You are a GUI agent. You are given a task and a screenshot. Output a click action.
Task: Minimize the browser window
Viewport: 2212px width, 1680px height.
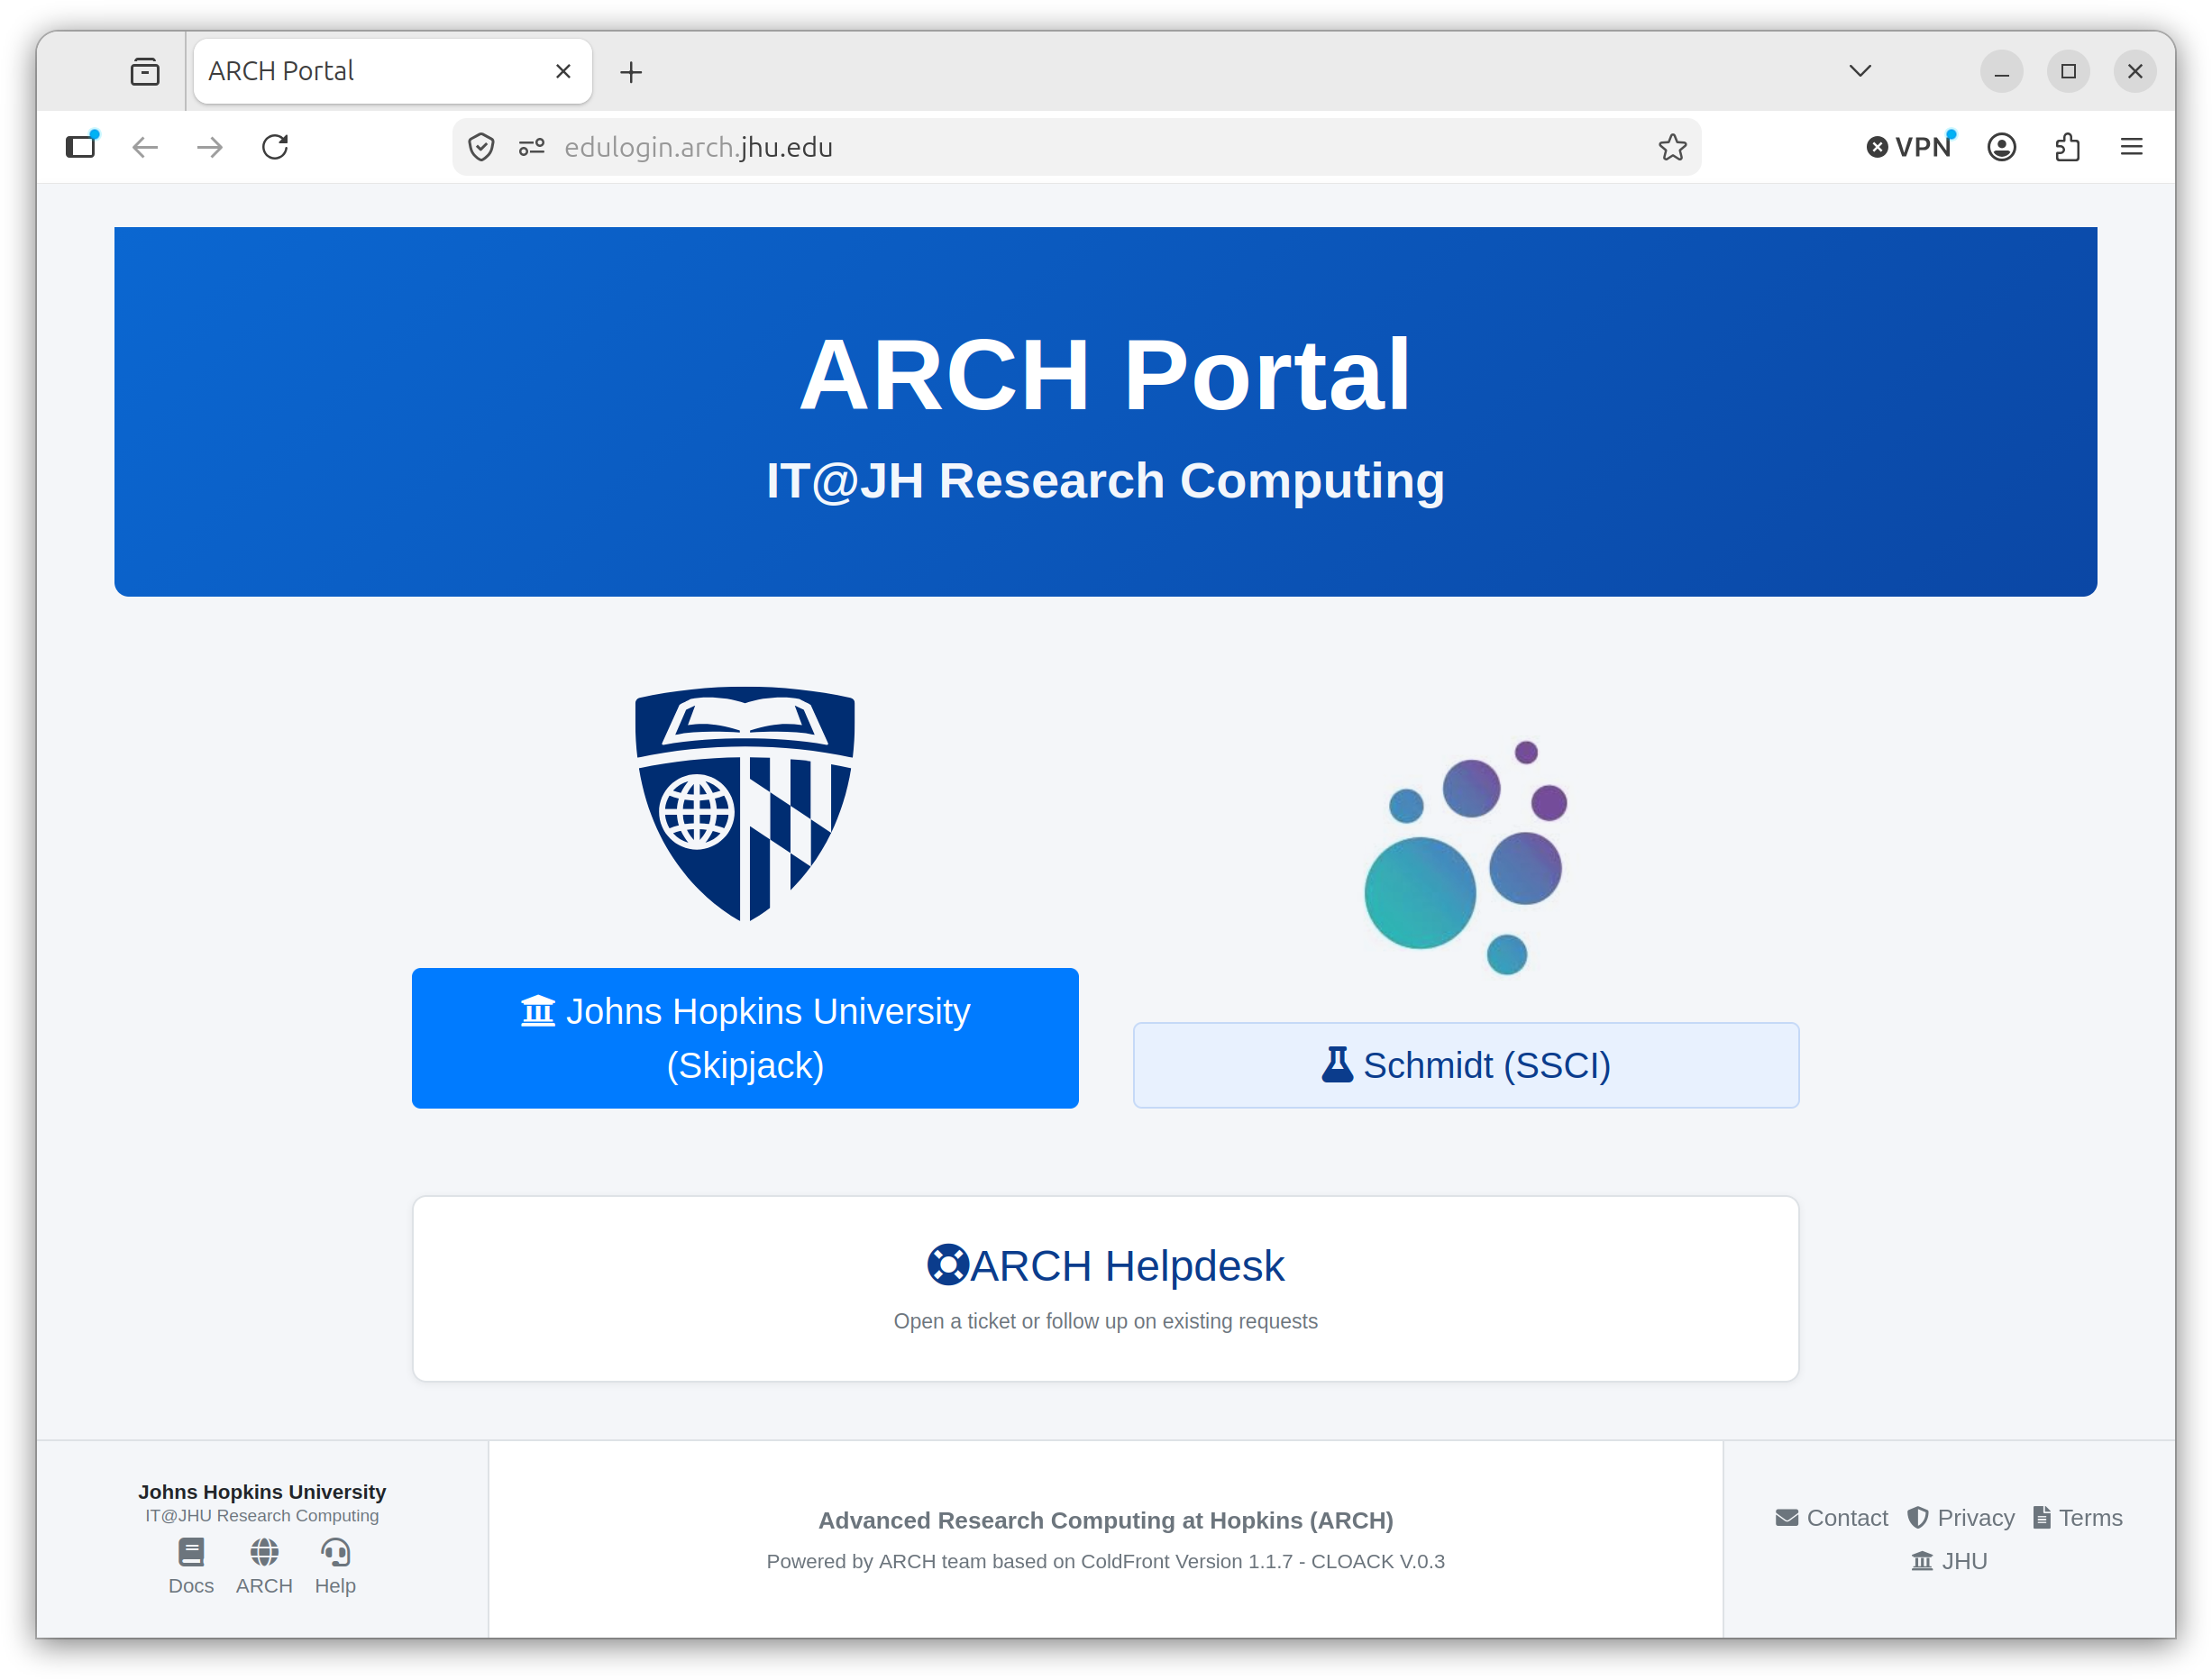point(2001,72)
